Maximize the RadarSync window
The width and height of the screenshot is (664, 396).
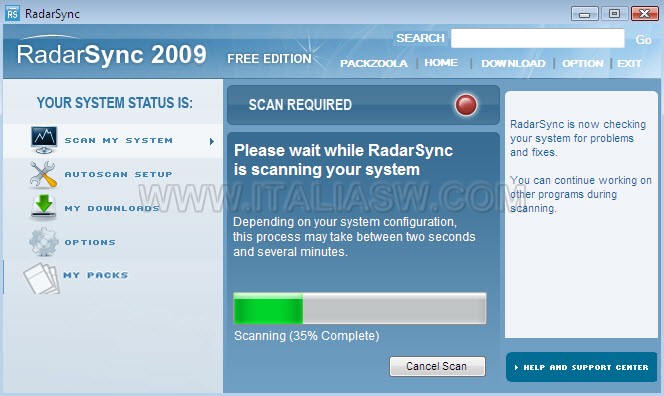point(614,14)
